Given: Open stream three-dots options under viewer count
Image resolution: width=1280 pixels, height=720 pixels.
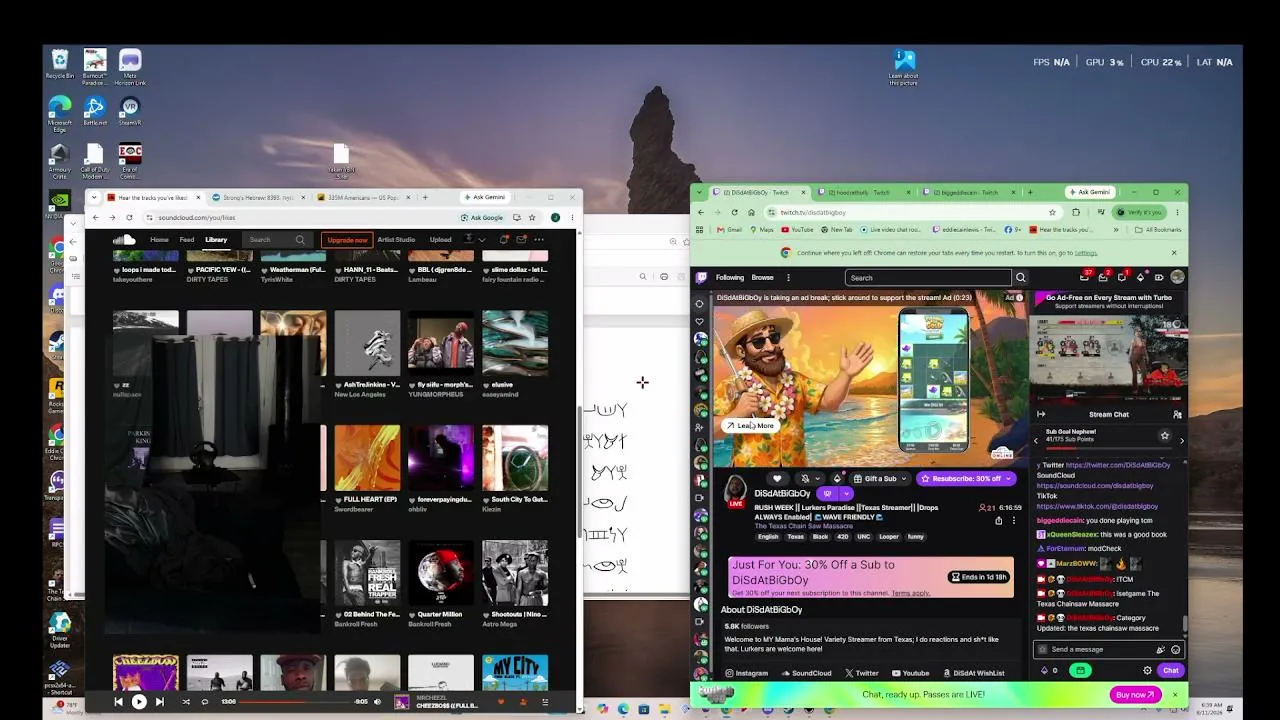Looking at the screenshot, I should coord(1014,520).
